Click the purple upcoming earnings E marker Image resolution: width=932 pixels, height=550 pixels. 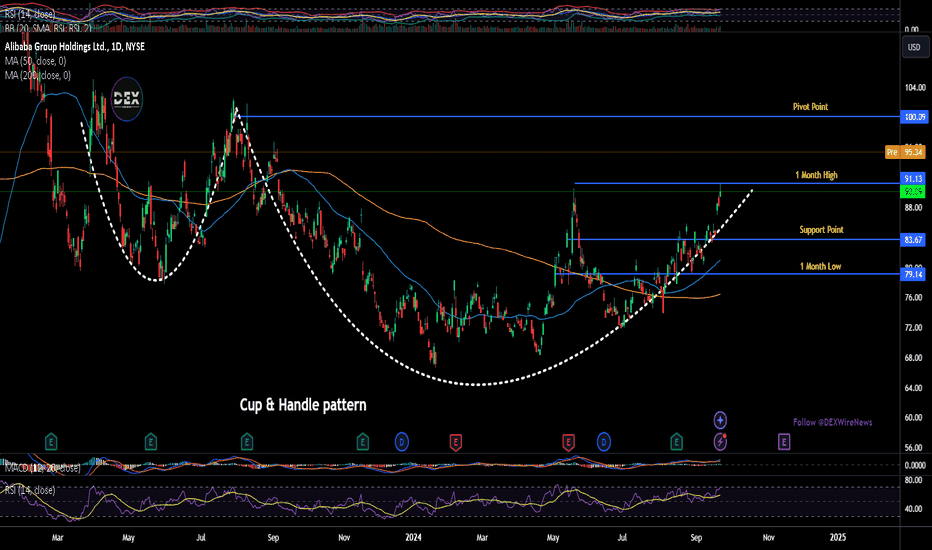pos(784,442)
